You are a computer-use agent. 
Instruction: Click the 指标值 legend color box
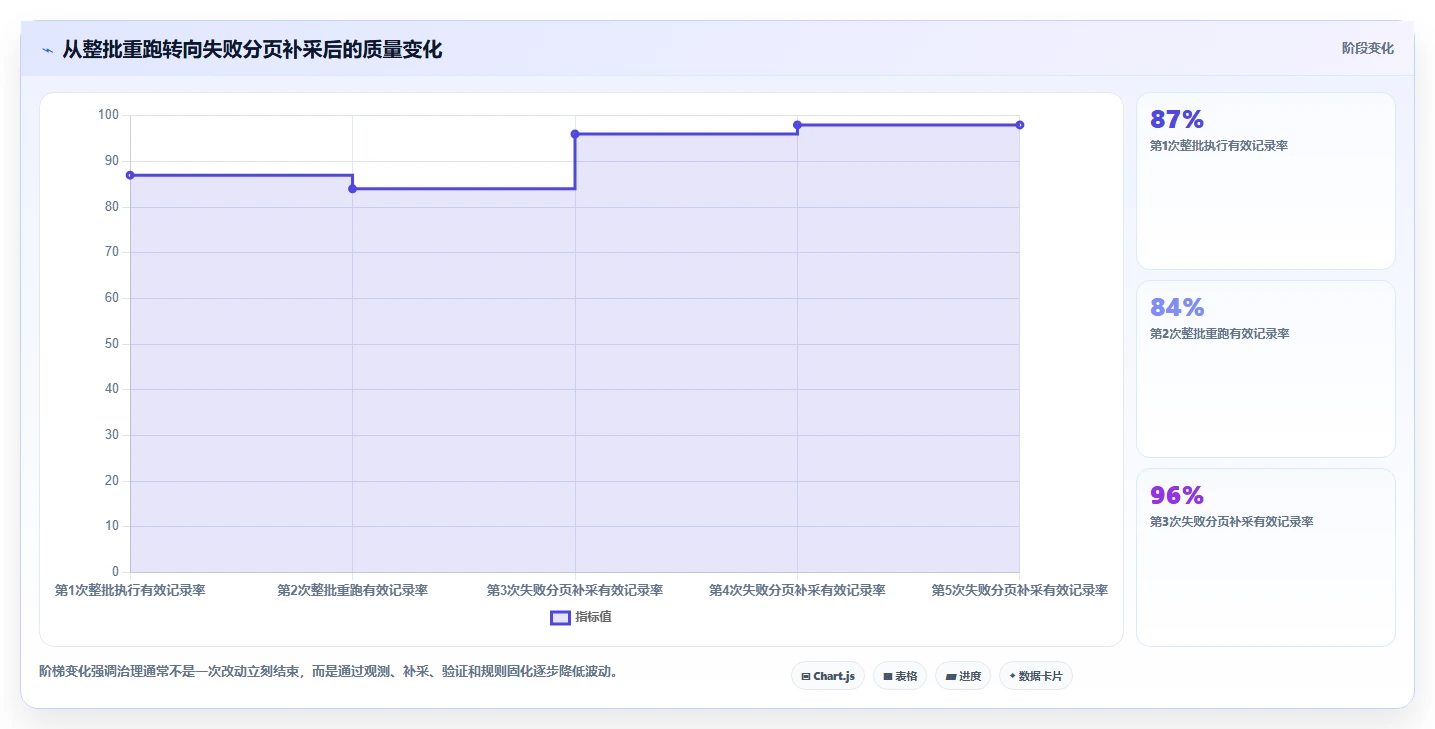[x=560, y=617]
